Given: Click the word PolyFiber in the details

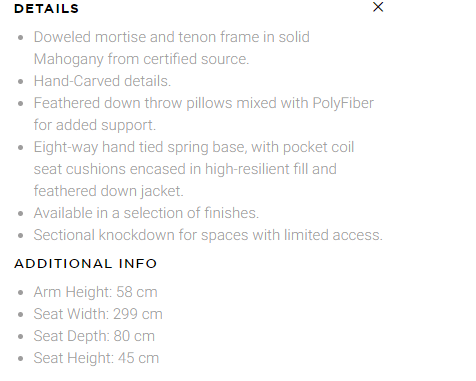Looking at the screenshot, I should pos(343,103).
